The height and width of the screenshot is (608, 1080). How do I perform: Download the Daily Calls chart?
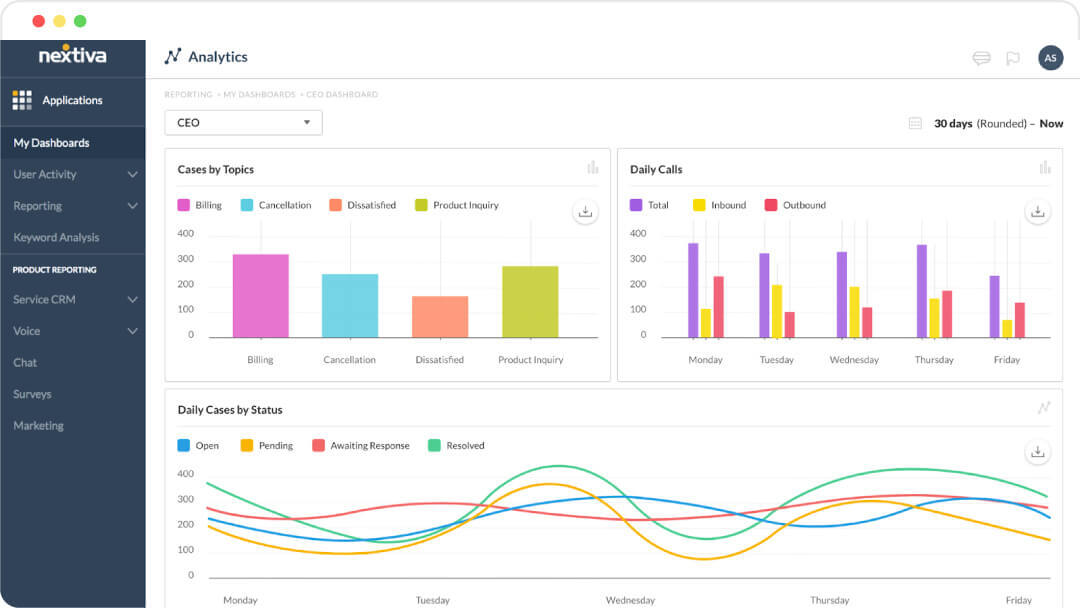(1037, 212)
